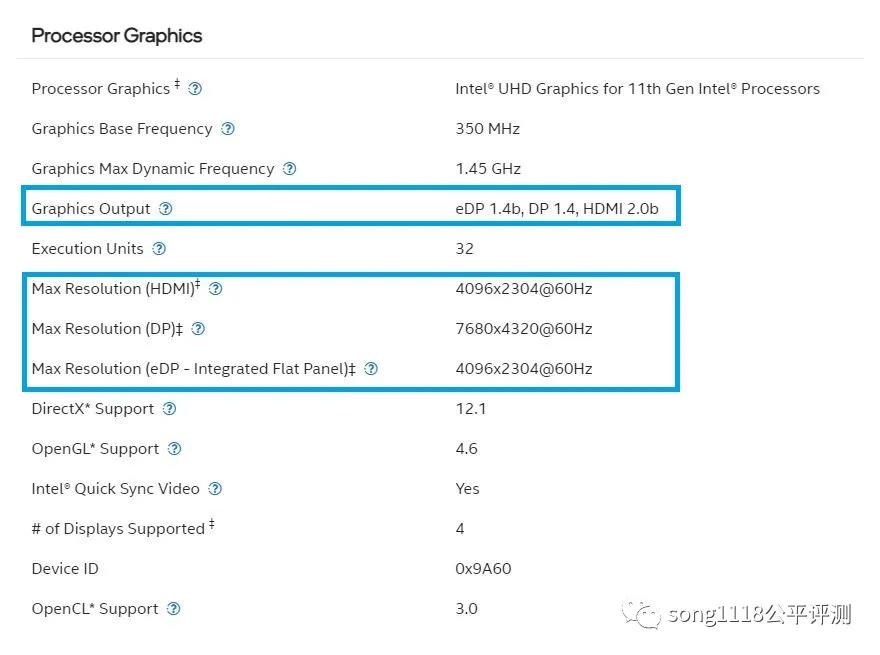Click the 7680x4320@60Hz resolution value
The image size is (880, 655).
click(524, 329)
